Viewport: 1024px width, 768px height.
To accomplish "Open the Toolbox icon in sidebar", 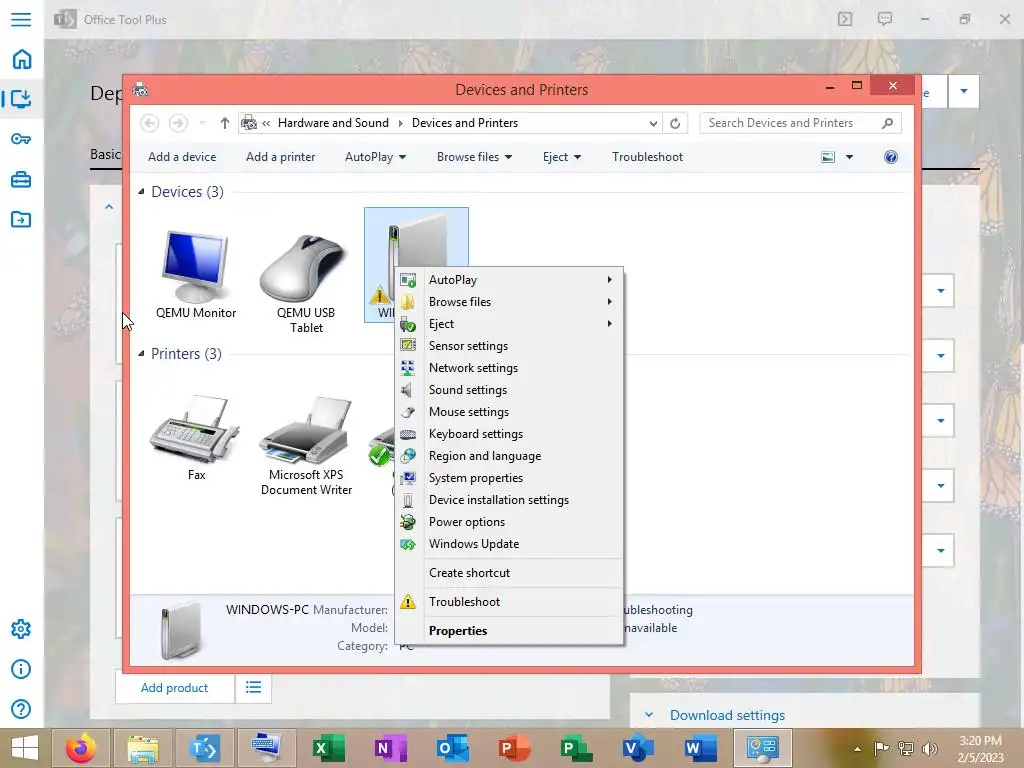I will coord(21,179).
